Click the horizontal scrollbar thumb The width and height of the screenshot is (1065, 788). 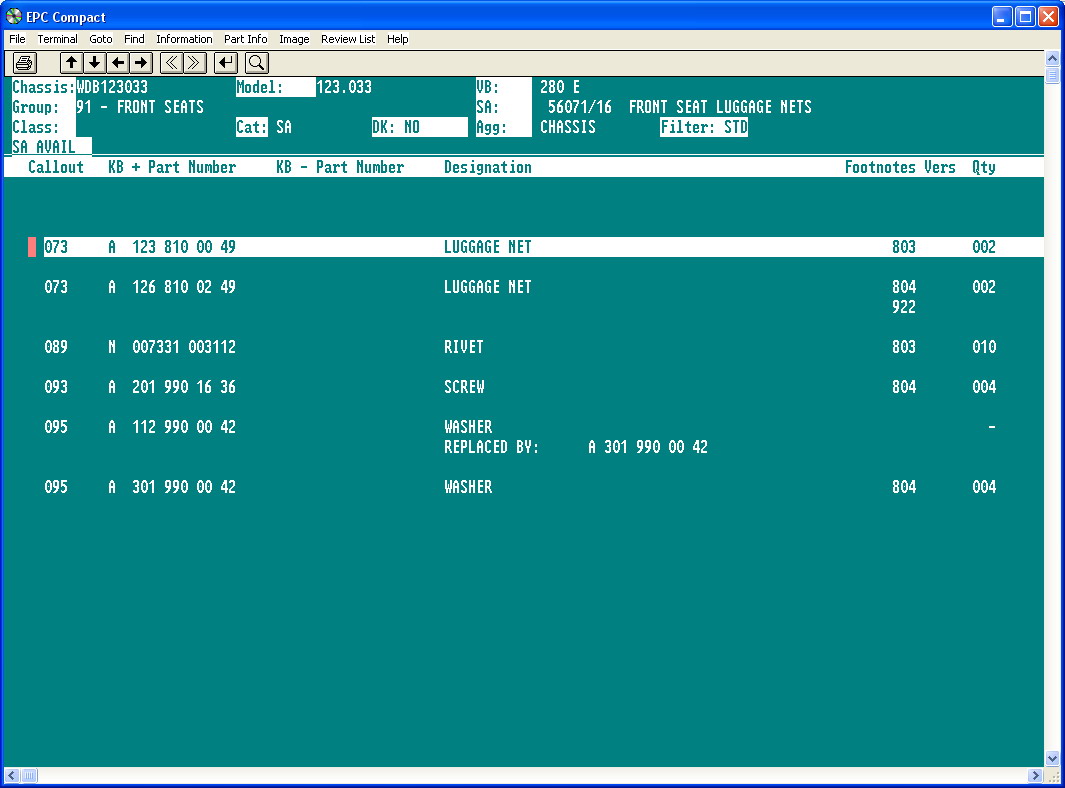pos(29,775)
